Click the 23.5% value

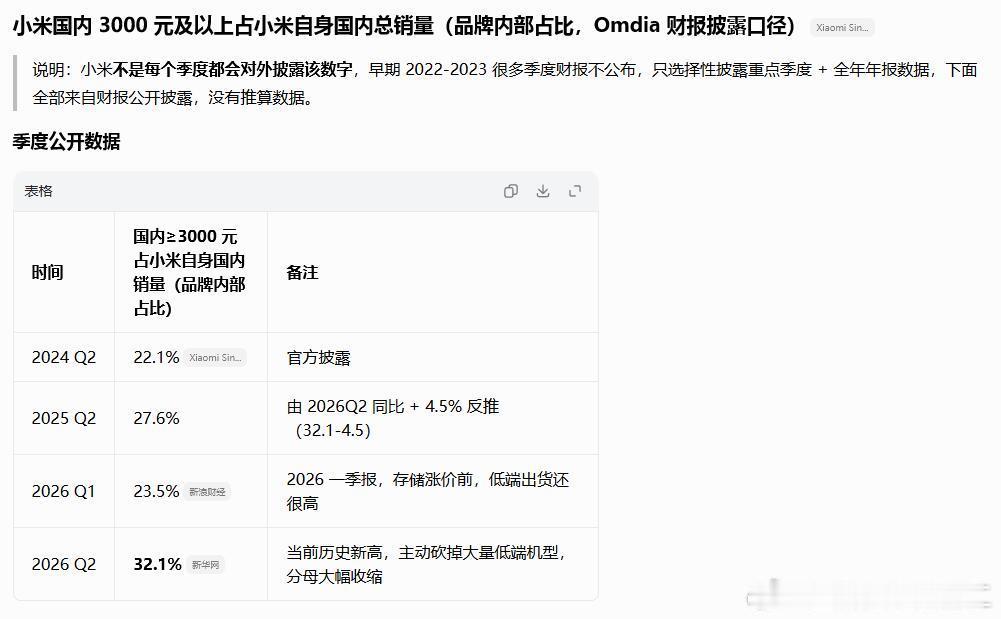[156, 491]
